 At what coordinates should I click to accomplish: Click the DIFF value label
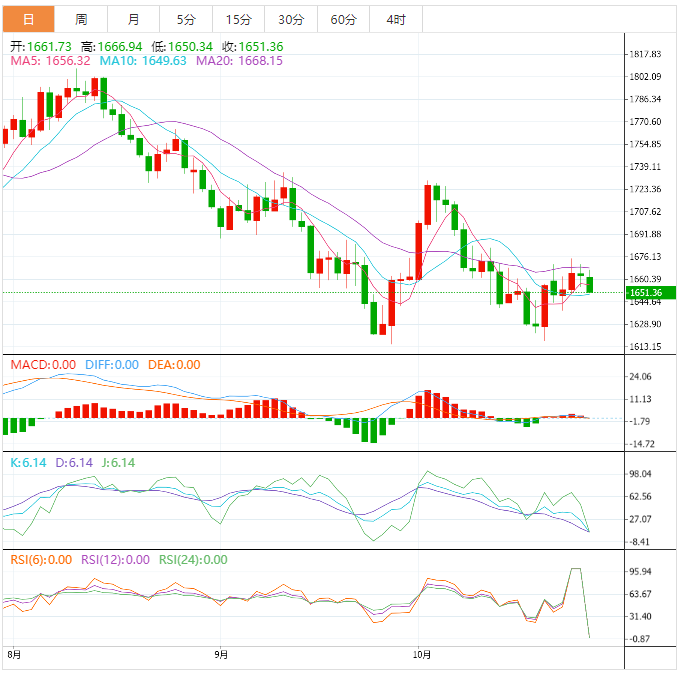(x=109, y=365)
